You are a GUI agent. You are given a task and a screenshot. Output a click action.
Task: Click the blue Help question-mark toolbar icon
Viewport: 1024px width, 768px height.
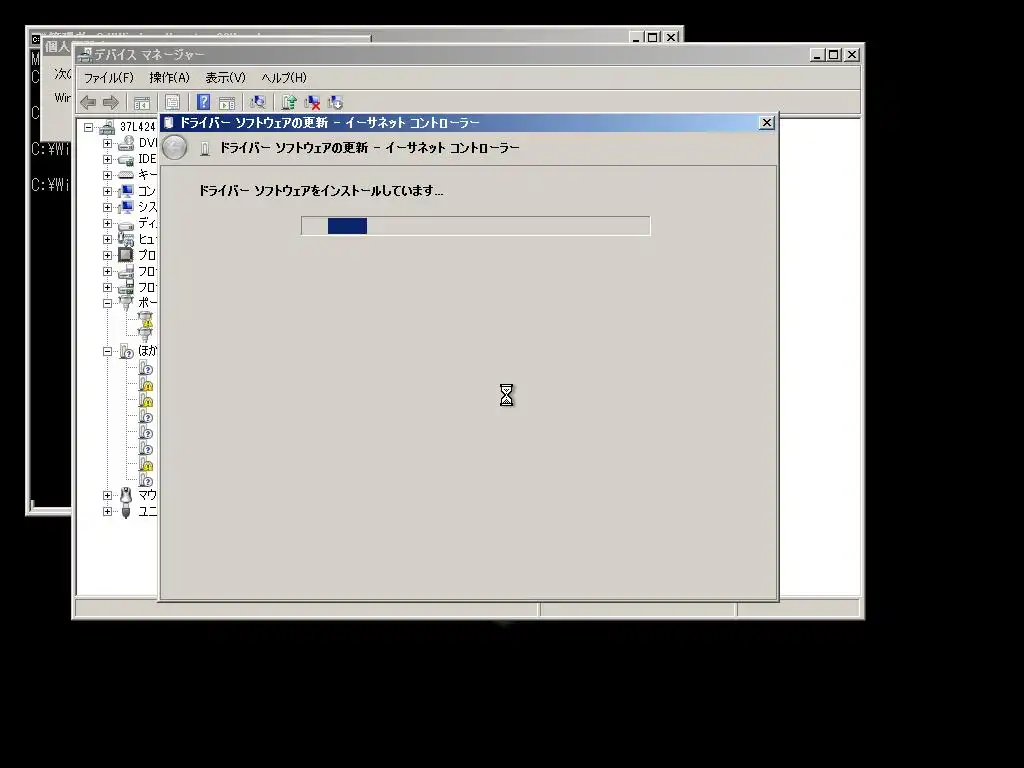pyautogui.click(x=203, y=102)
